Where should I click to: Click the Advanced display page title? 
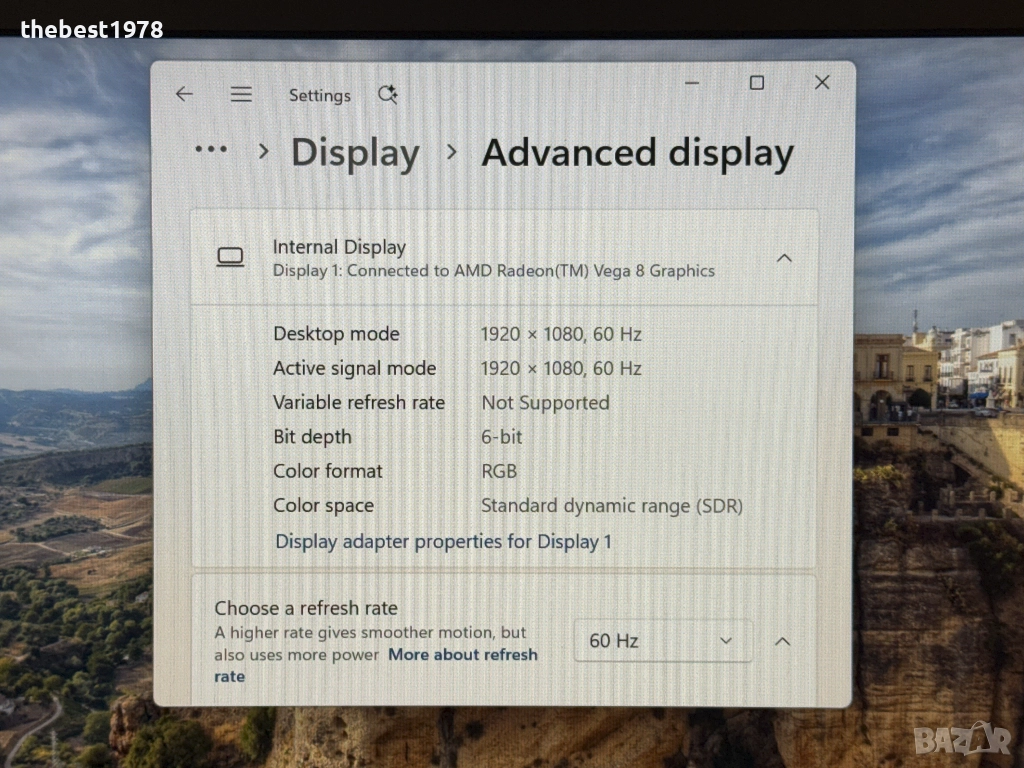point(637,153)
